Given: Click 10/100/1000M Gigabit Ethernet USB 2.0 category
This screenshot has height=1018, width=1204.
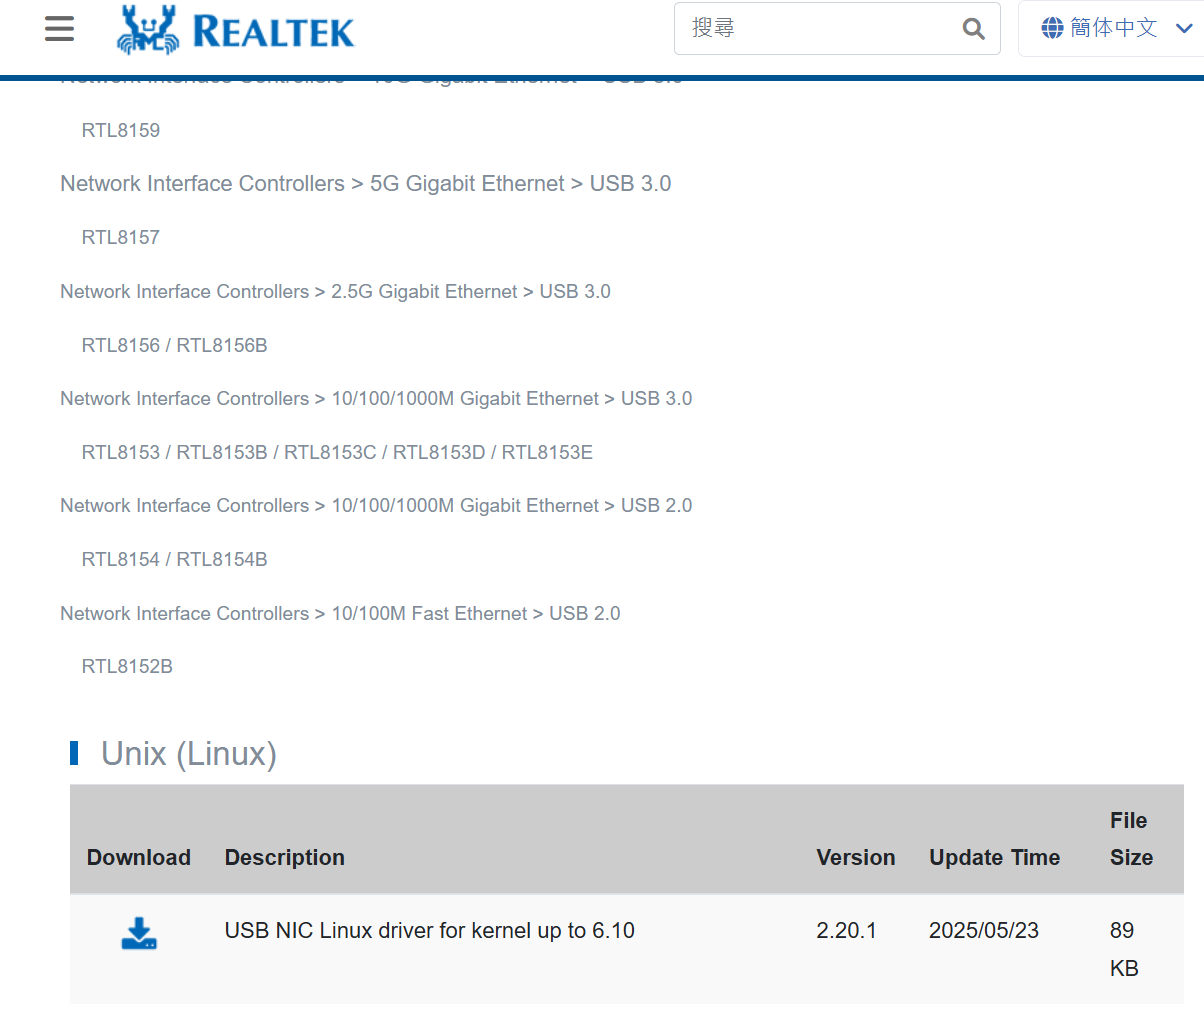Looking at the screenshot, I should [376, 505].
